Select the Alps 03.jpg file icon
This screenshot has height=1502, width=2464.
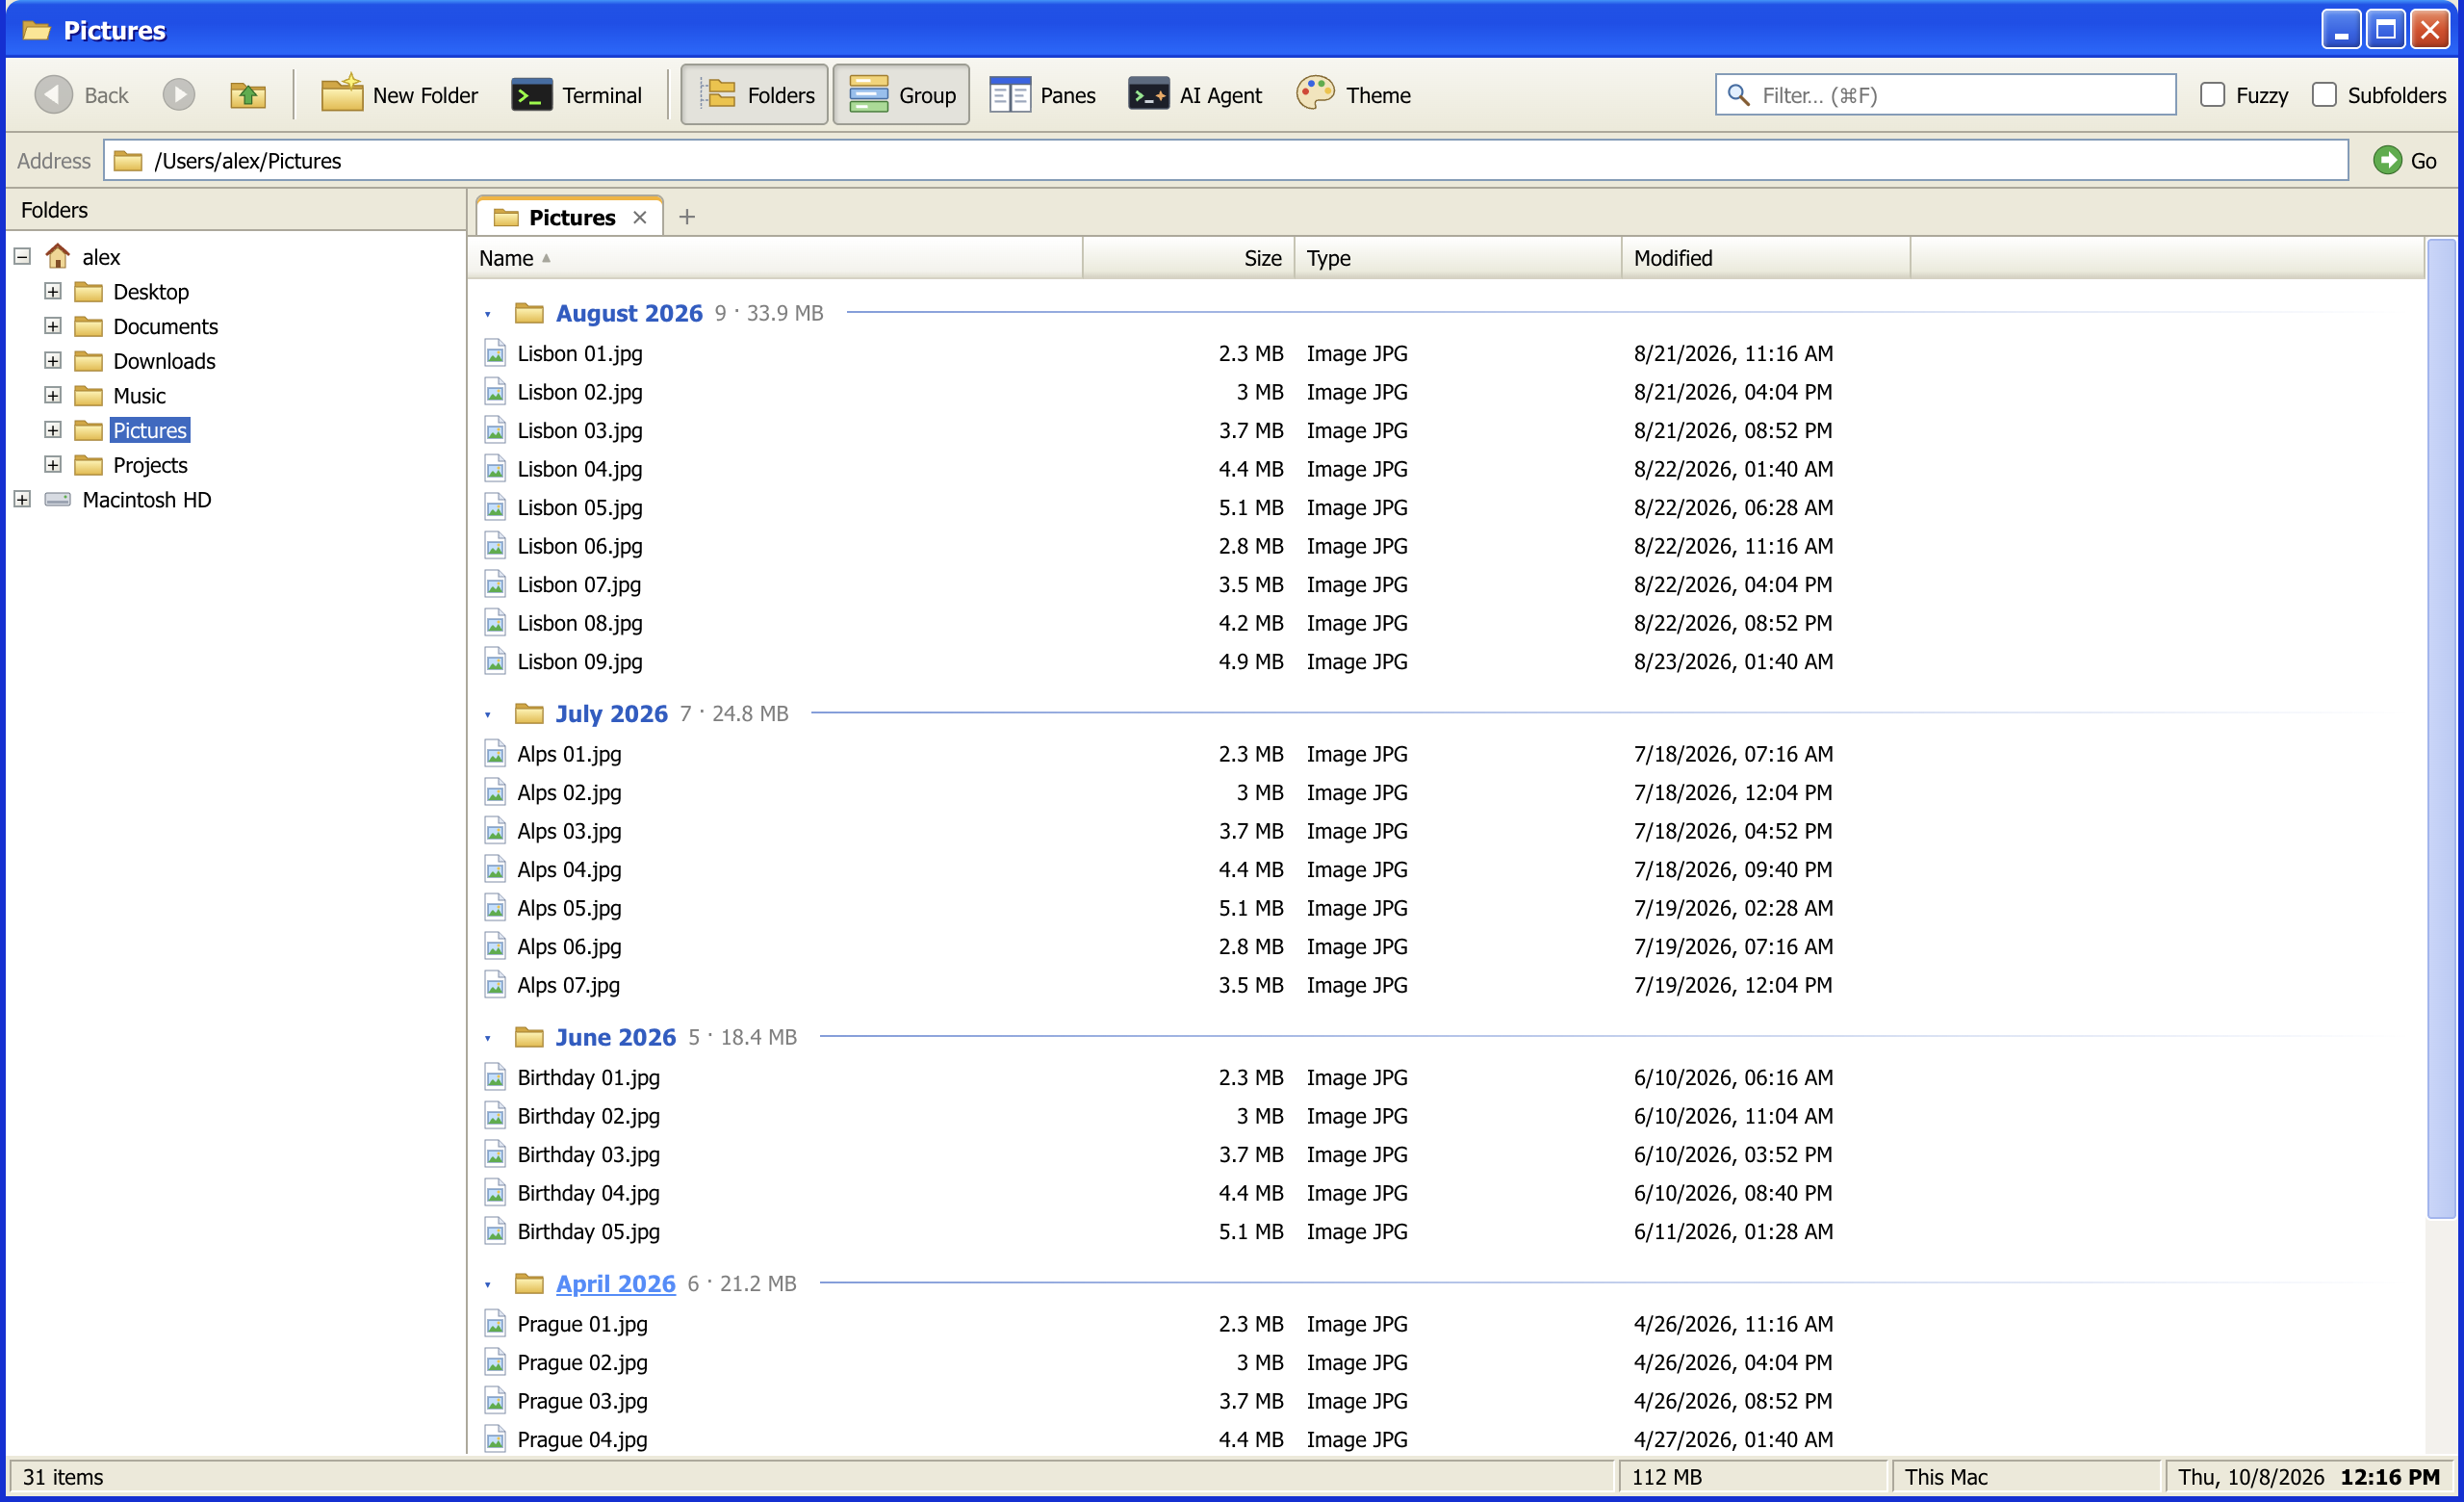click(x=495, y=831)
